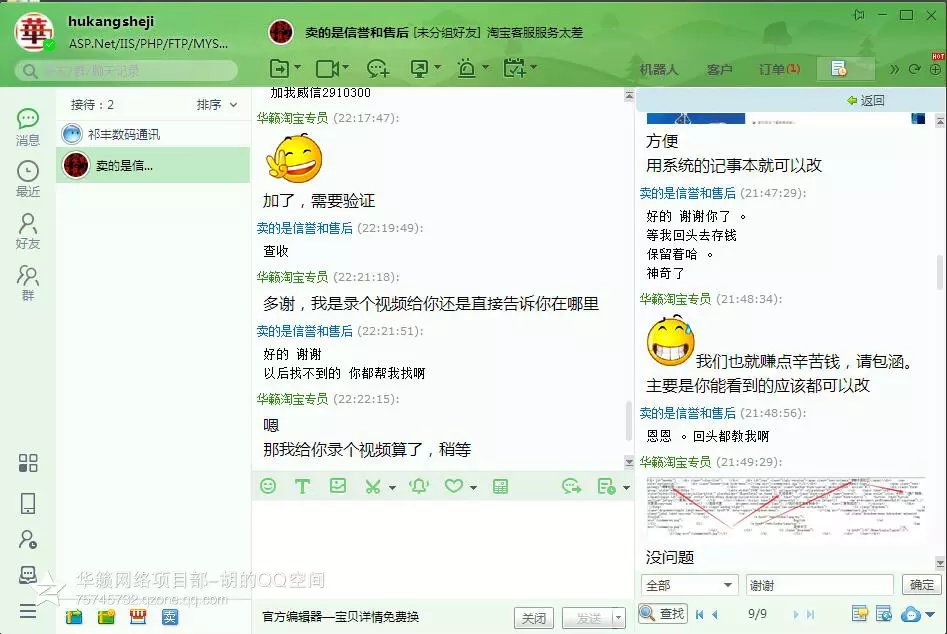This screenshot has height=634, width=947.
Task: Go to previous page of chat history
Action: pos(715,615)
